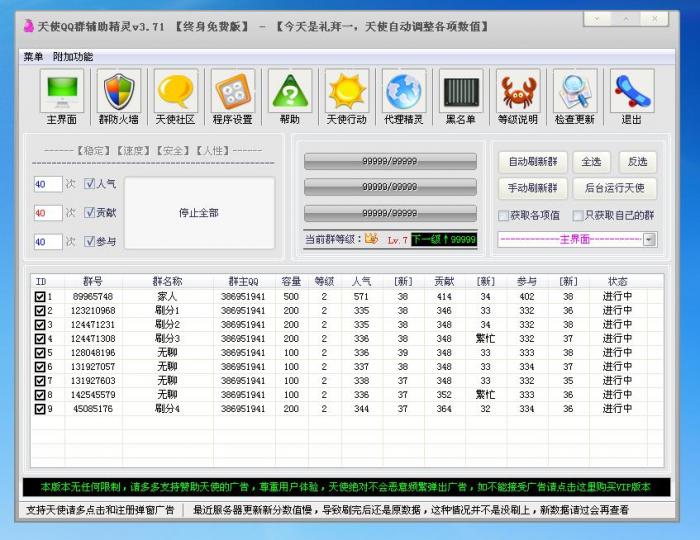Image resolution: width=700 pixels, height=540 pixels.
Task: Uncheck the row for group 123210968
Action: click(40, 311)
